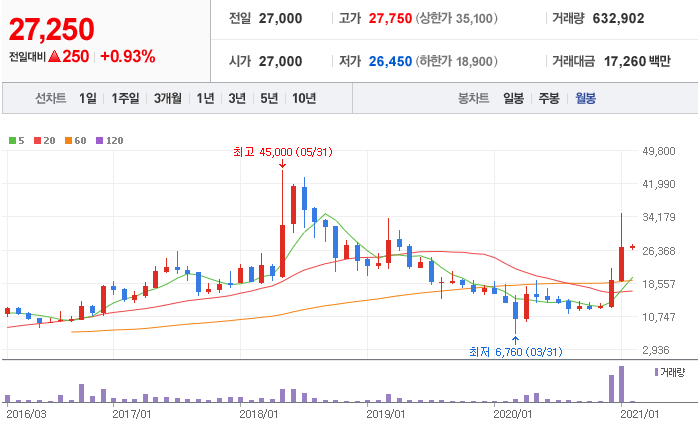Click the 거래량 value 632,902

pos(618,18)
